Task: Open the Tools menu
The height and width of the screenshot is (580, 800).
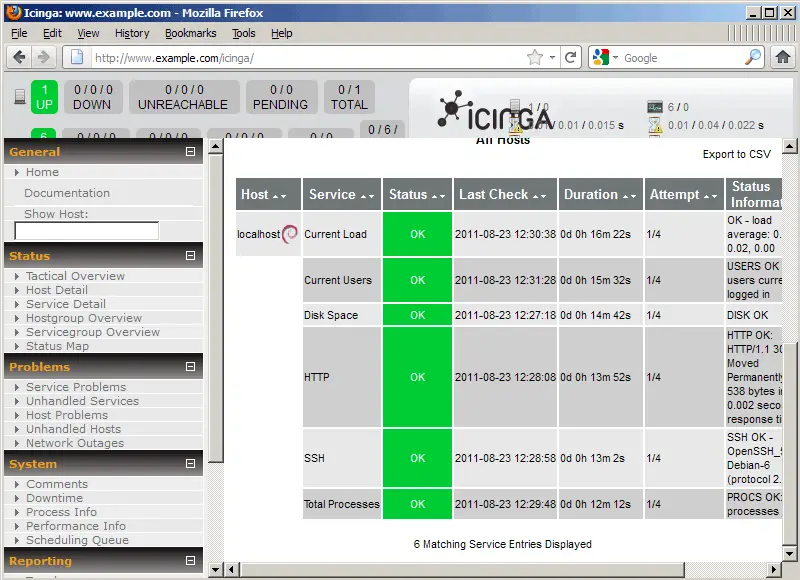Action: click(x=244, y=33)
